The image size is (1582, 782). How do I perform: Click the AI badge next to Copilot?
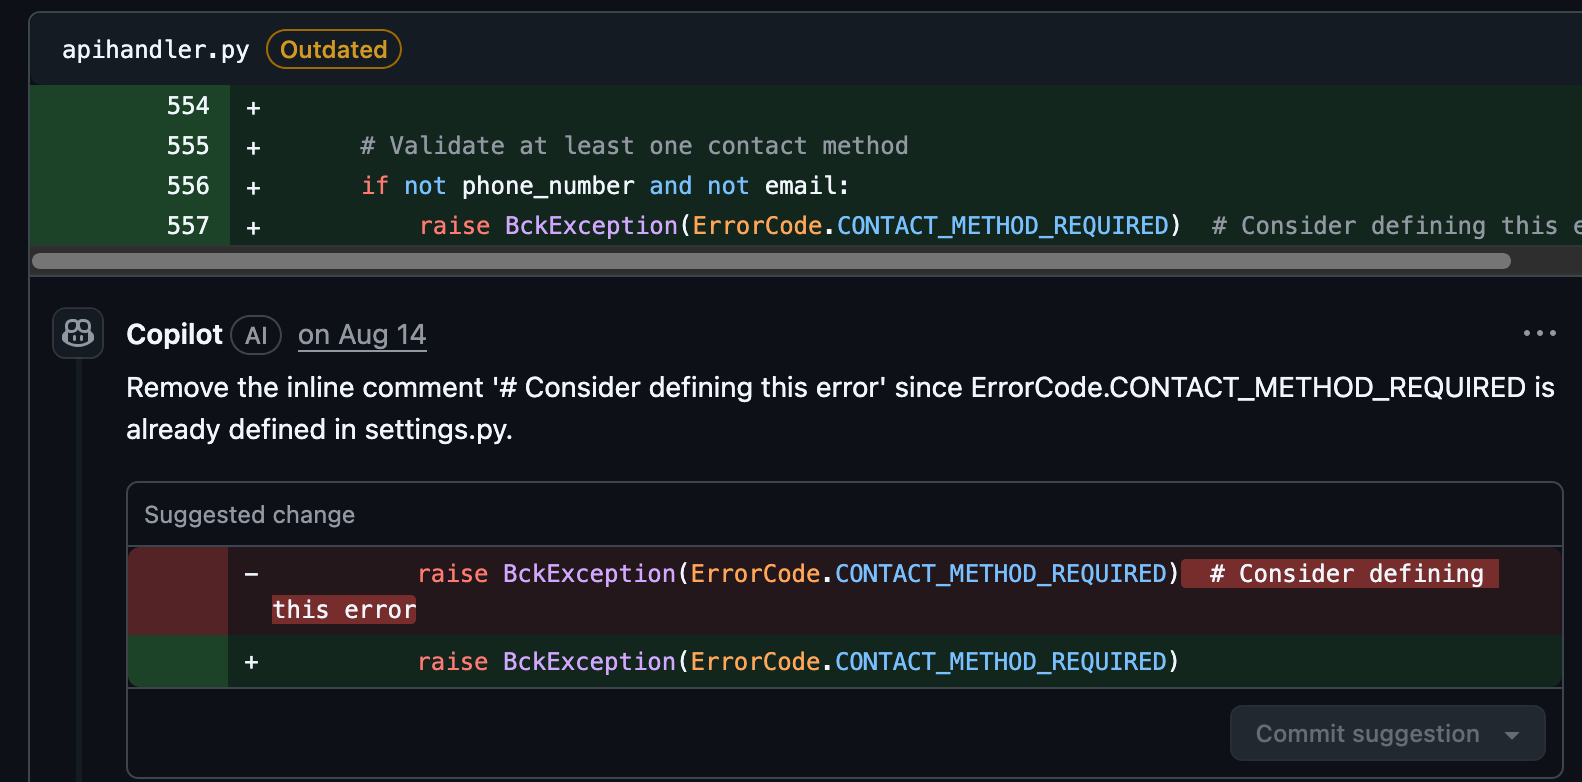coord(256,335)
